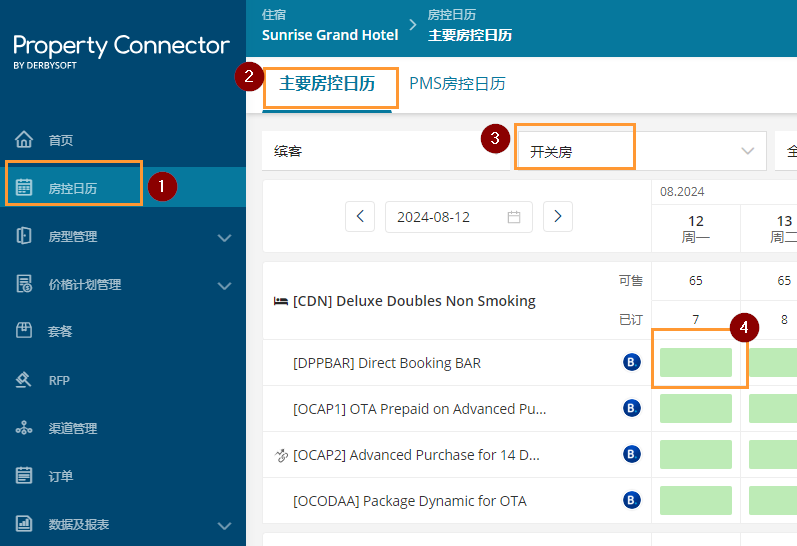Click the bed icon beside CDN Deluxe Doubles
The image size is (797, 546).
pos(281,301)
